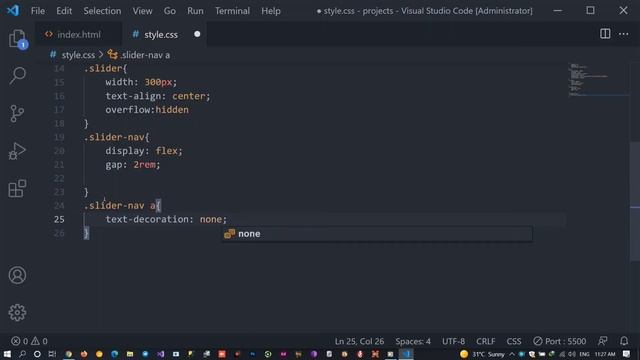The height and width of the screenshot is (360, 640).
Task: Click the 'gap: 2rem;' code line
Action: point(133,164)
